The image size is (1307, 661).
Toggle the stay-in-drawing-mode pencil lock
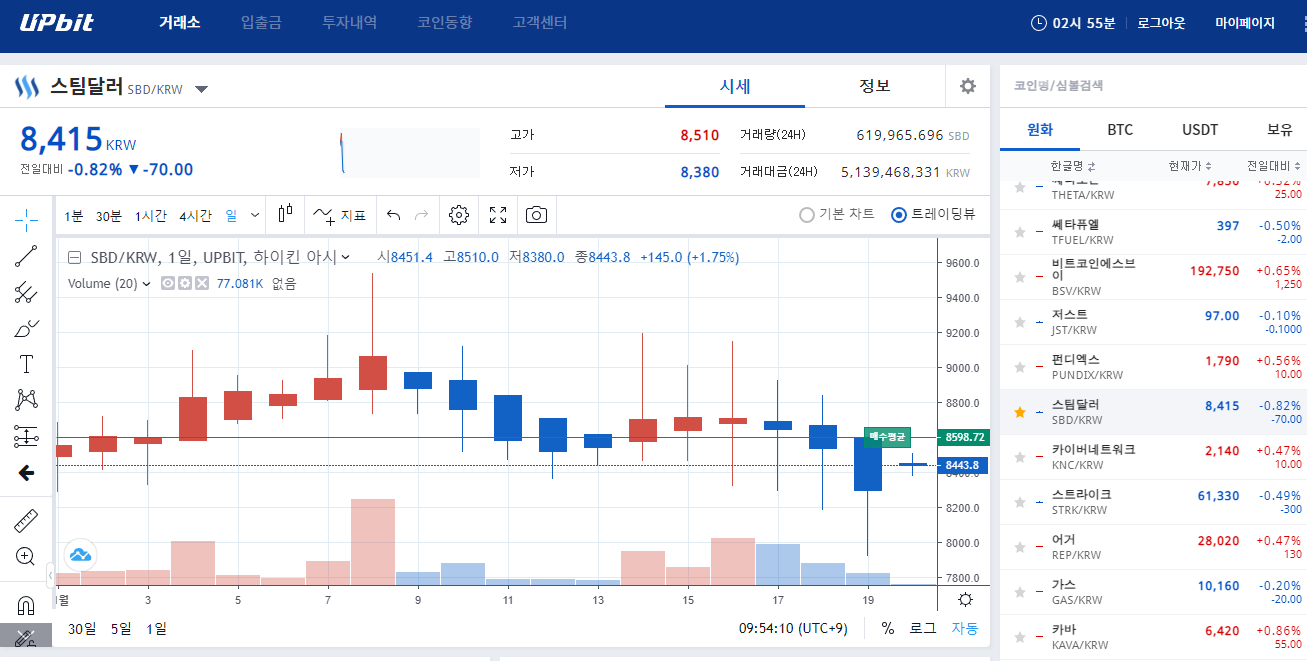tap(27, 637)
